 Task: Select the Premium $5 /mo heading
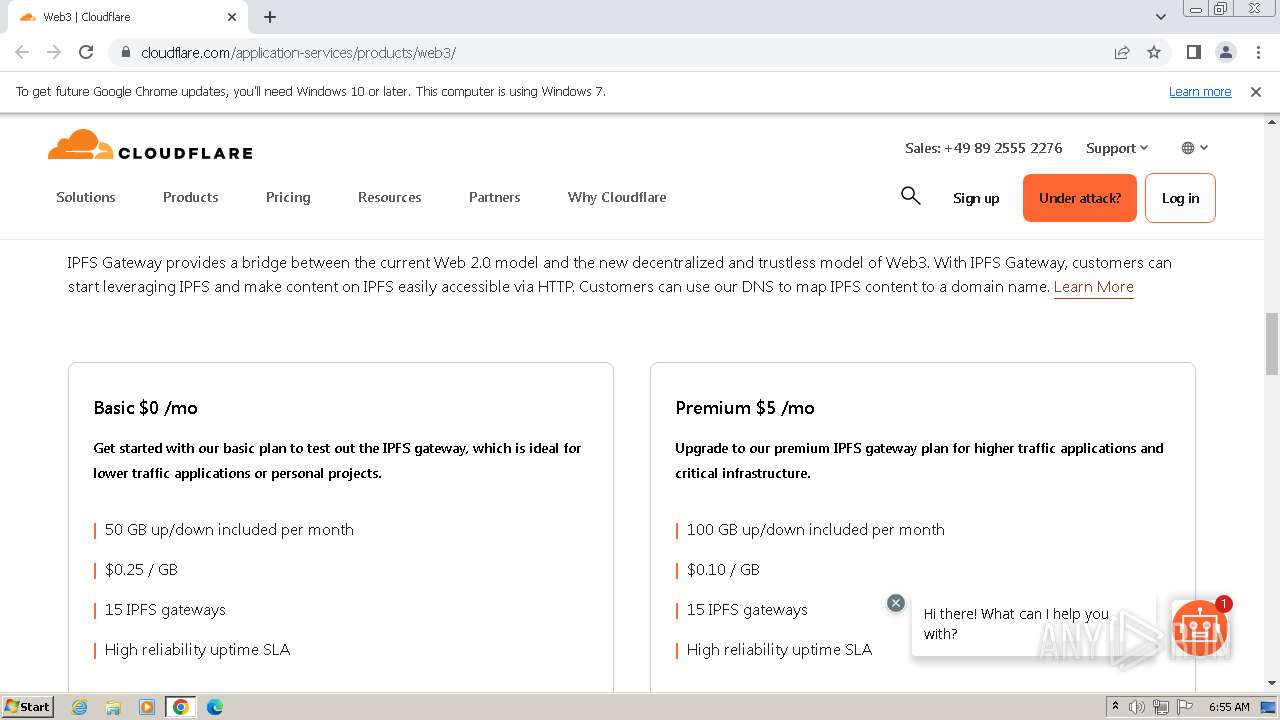coord(745,408)
